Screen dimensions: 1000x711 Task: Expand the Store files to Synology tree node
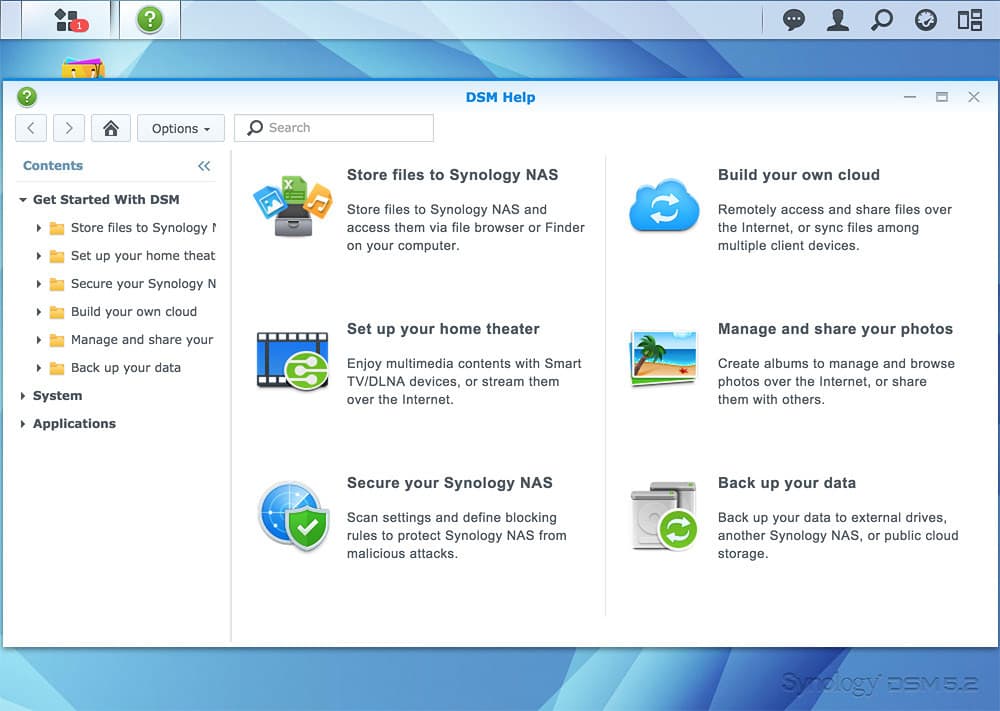coord(39,228)
